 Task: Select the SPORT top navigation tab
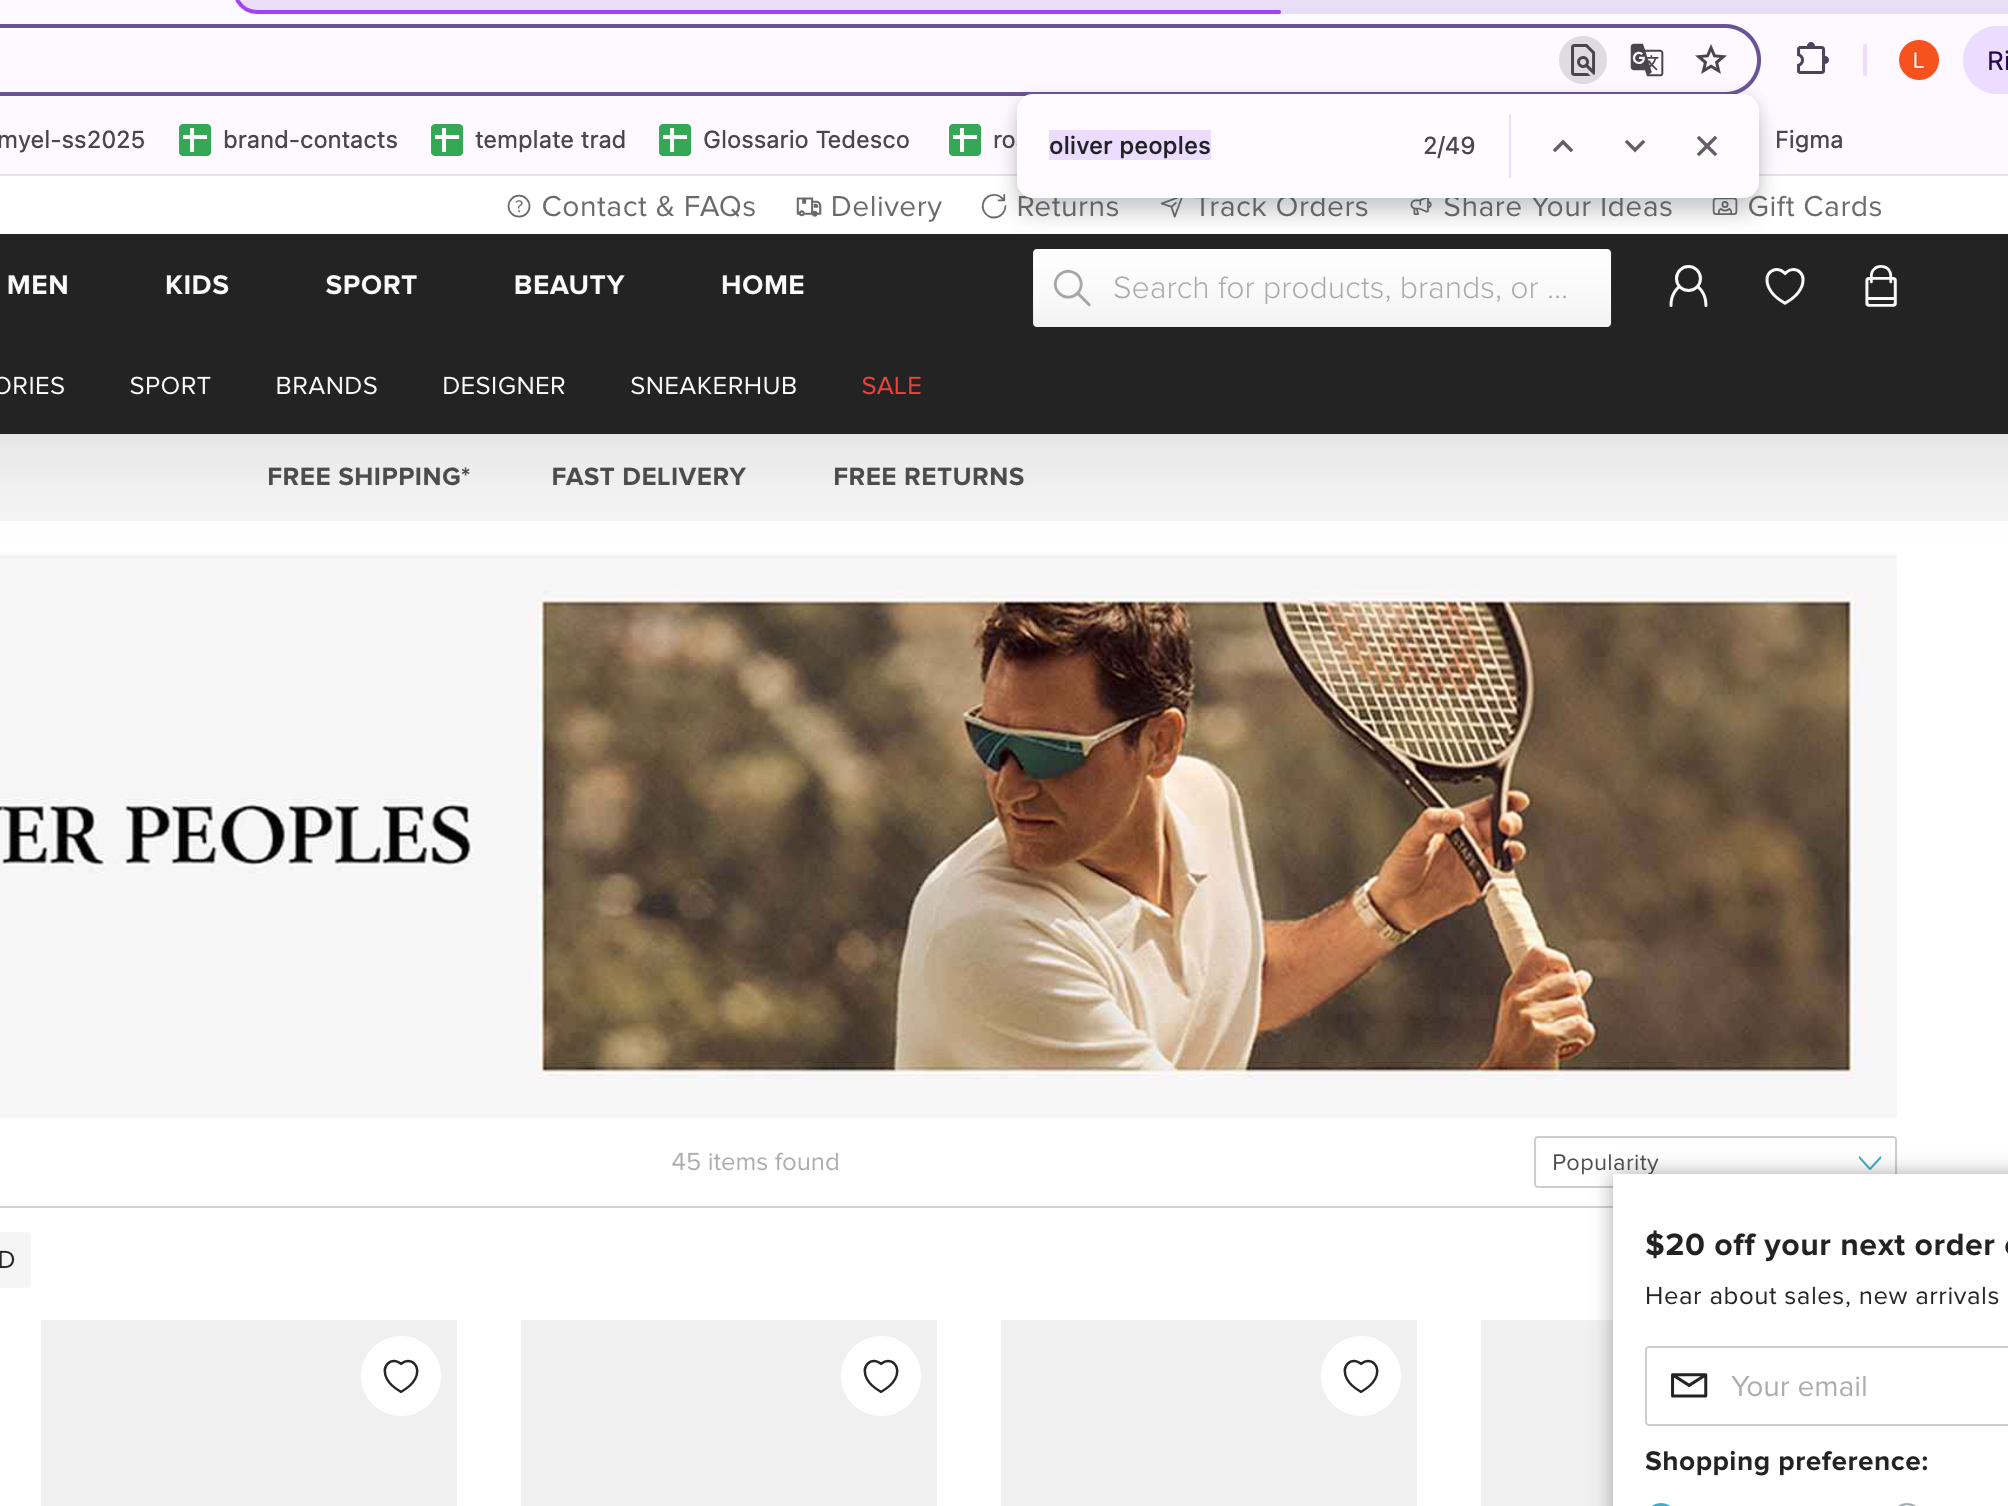tap(371, 285)
